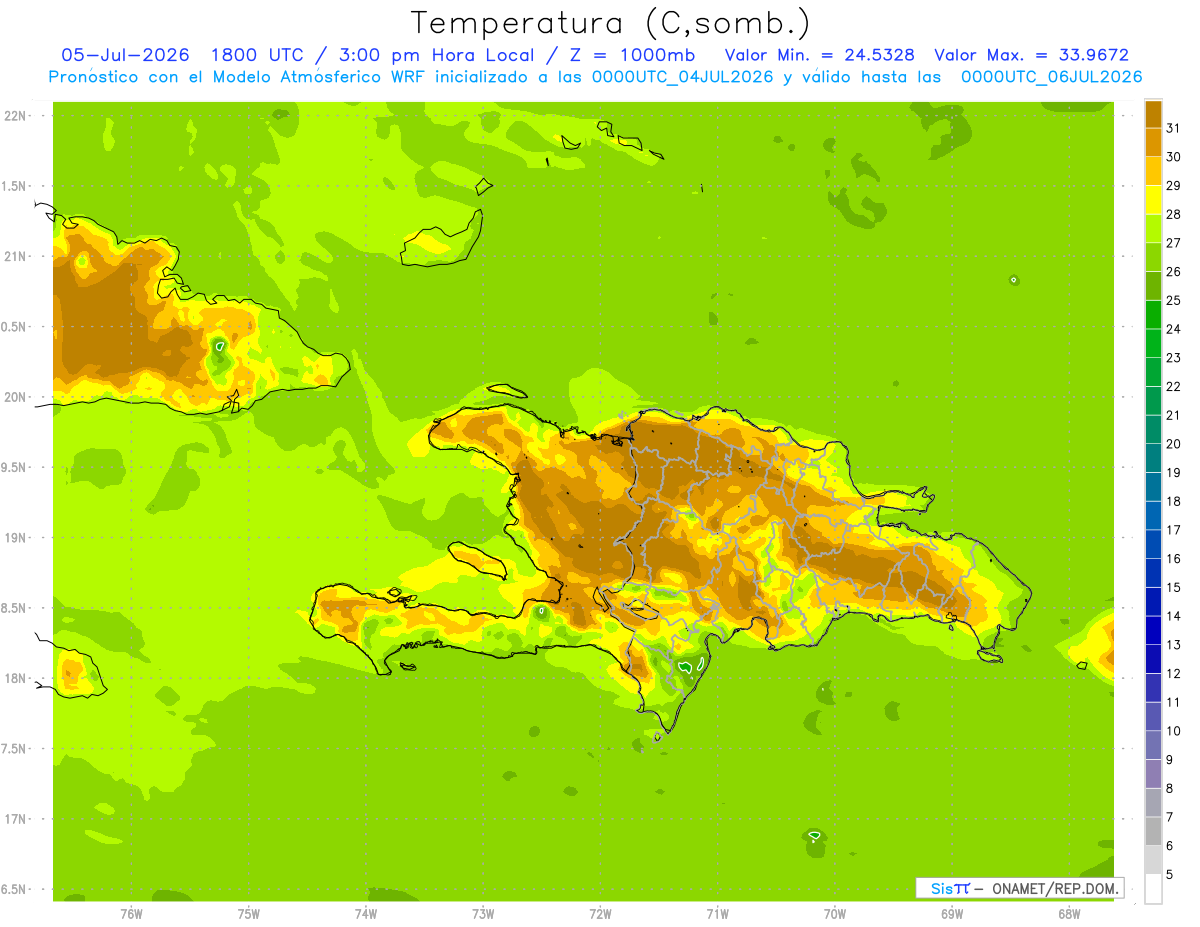
Task: Click the '0000UTC_04JUL2026' initialization time text
Action: point(683,77)
